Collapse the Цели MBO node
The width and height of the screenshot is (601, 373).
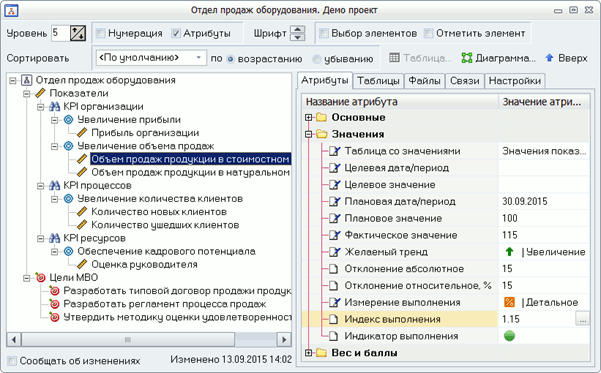coord(26,278)
